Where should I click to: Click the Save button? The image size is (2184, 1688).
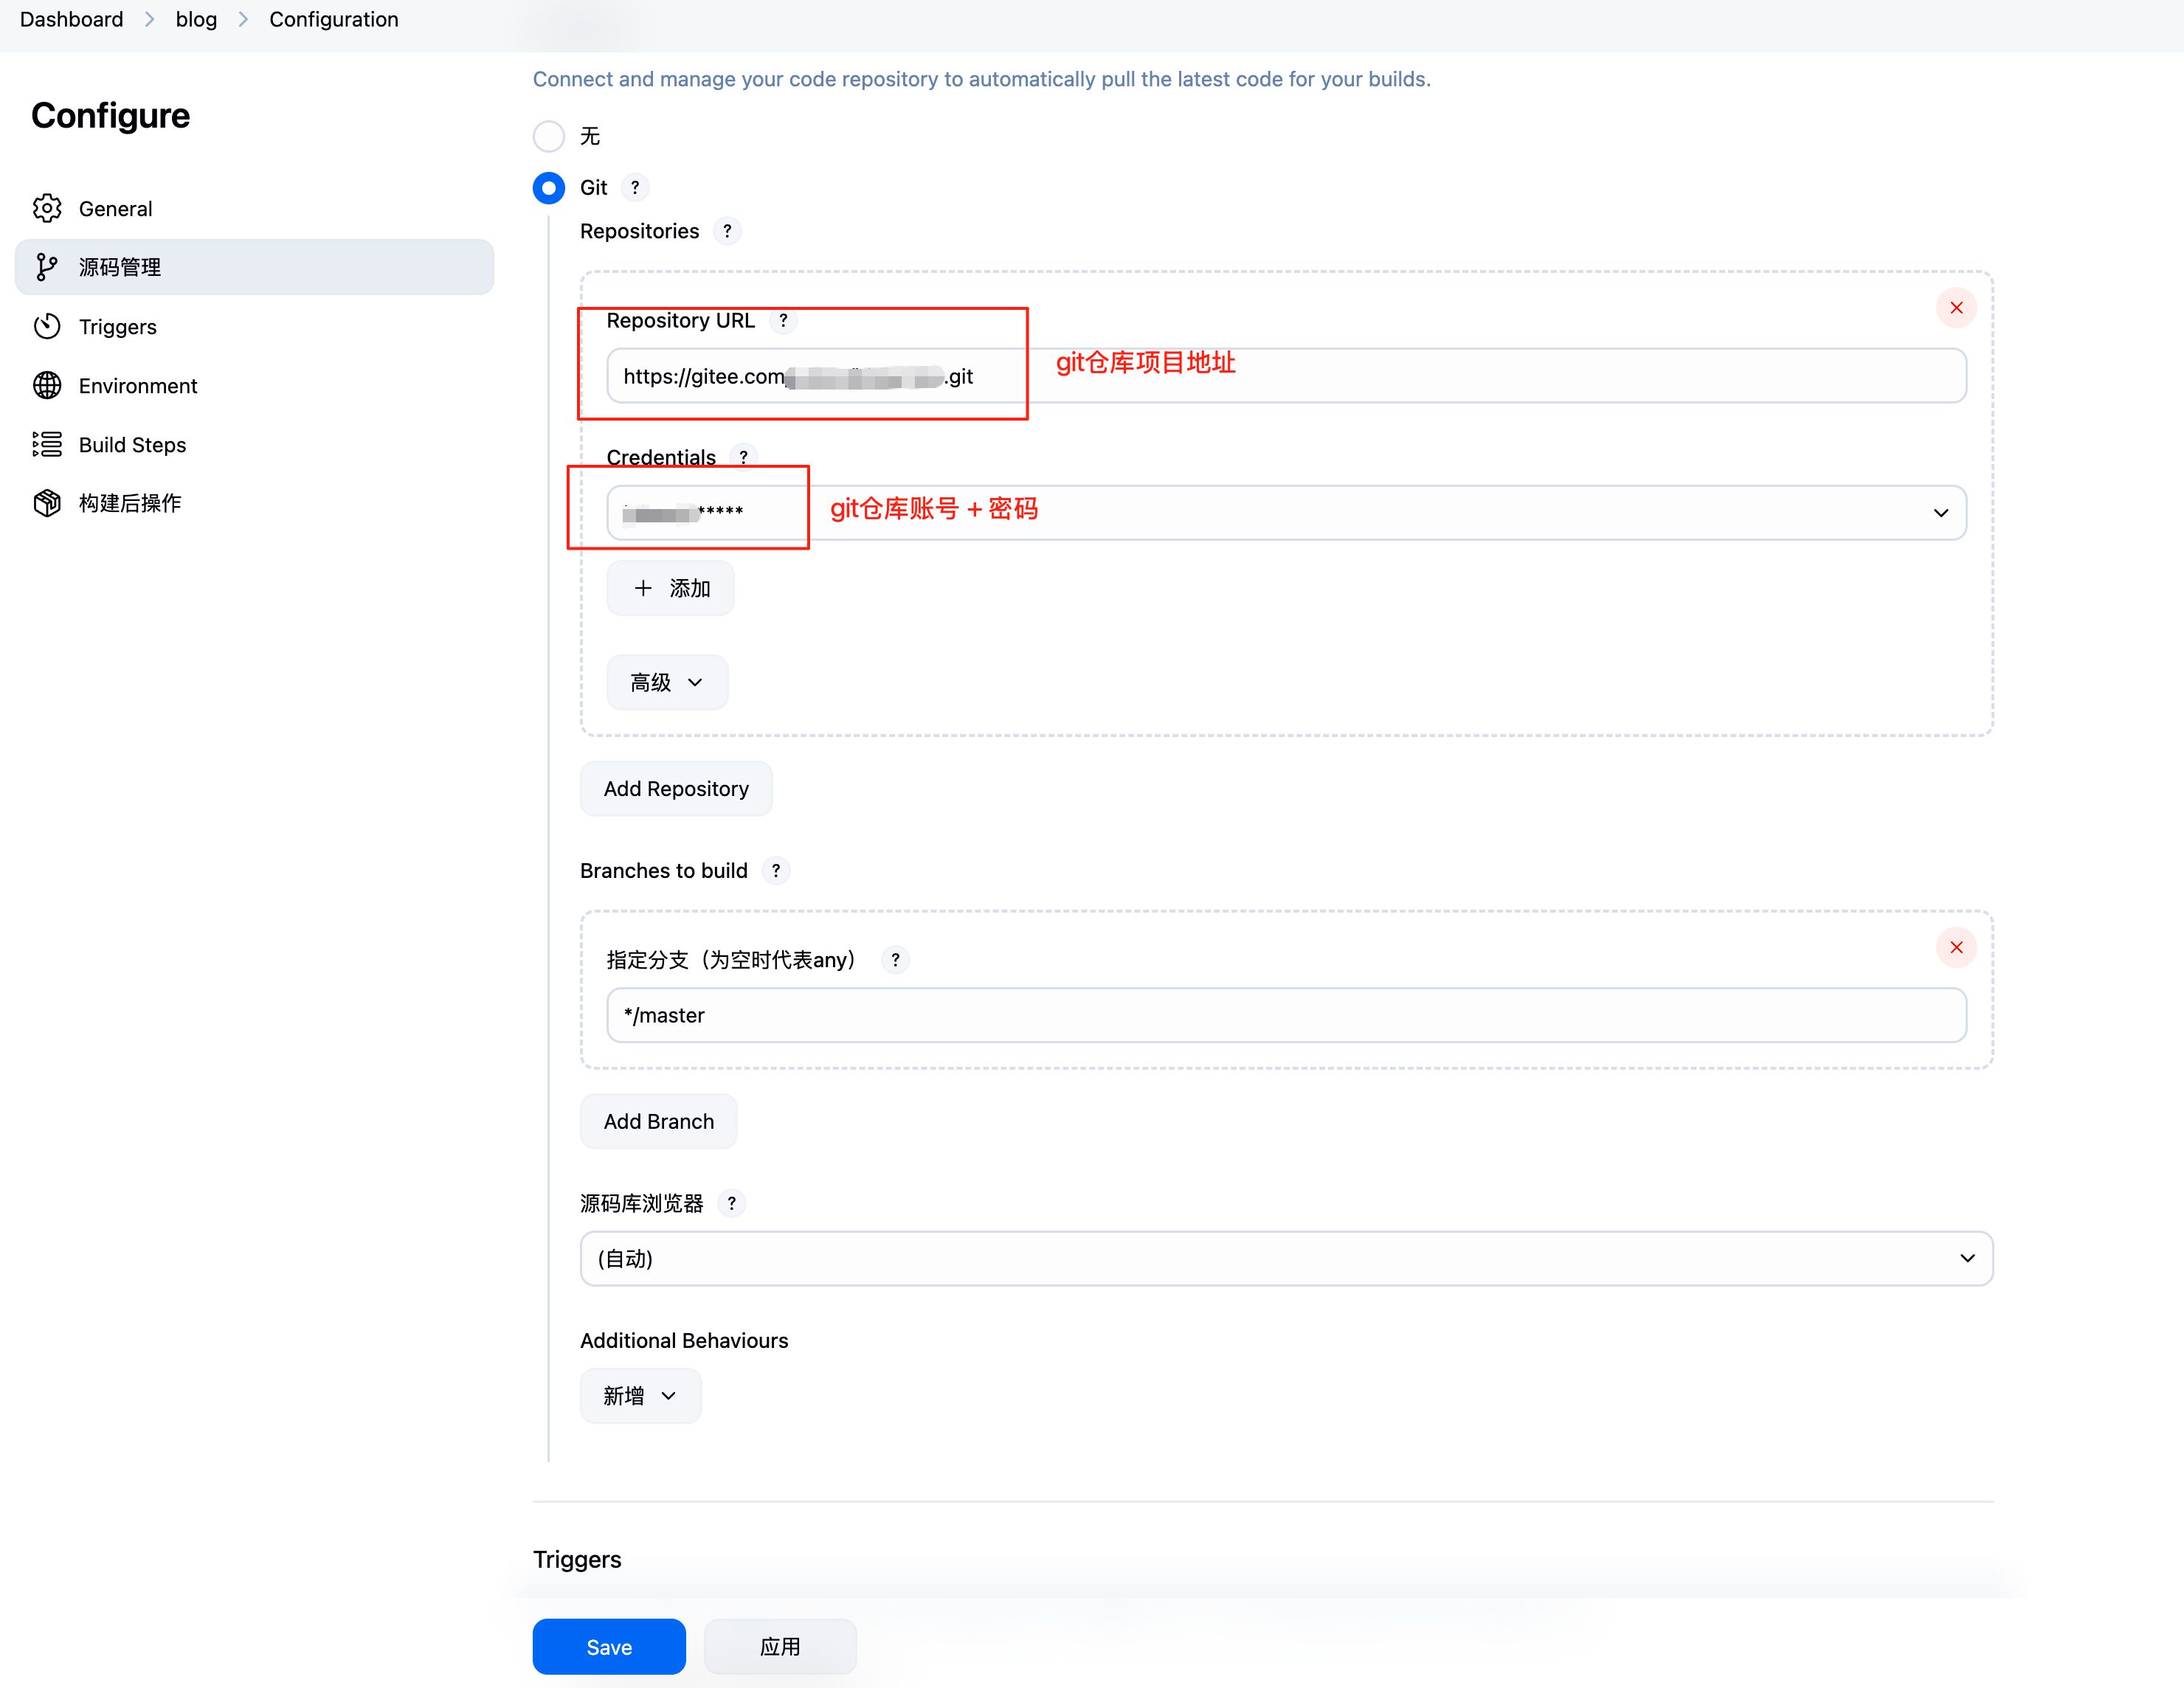(x=609, y=1646)
